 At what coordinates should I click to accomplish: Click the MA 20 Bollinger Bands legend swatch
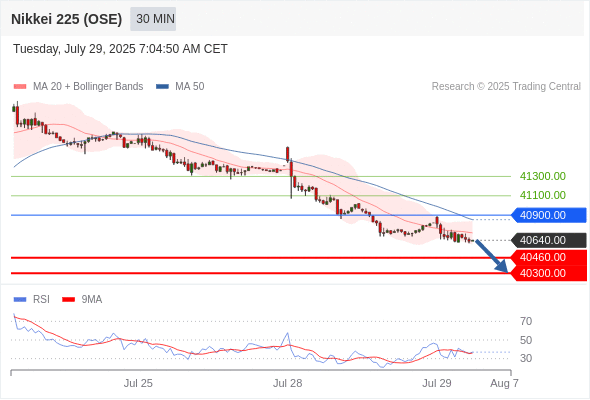pyautogui.click(x=20, y=87)
